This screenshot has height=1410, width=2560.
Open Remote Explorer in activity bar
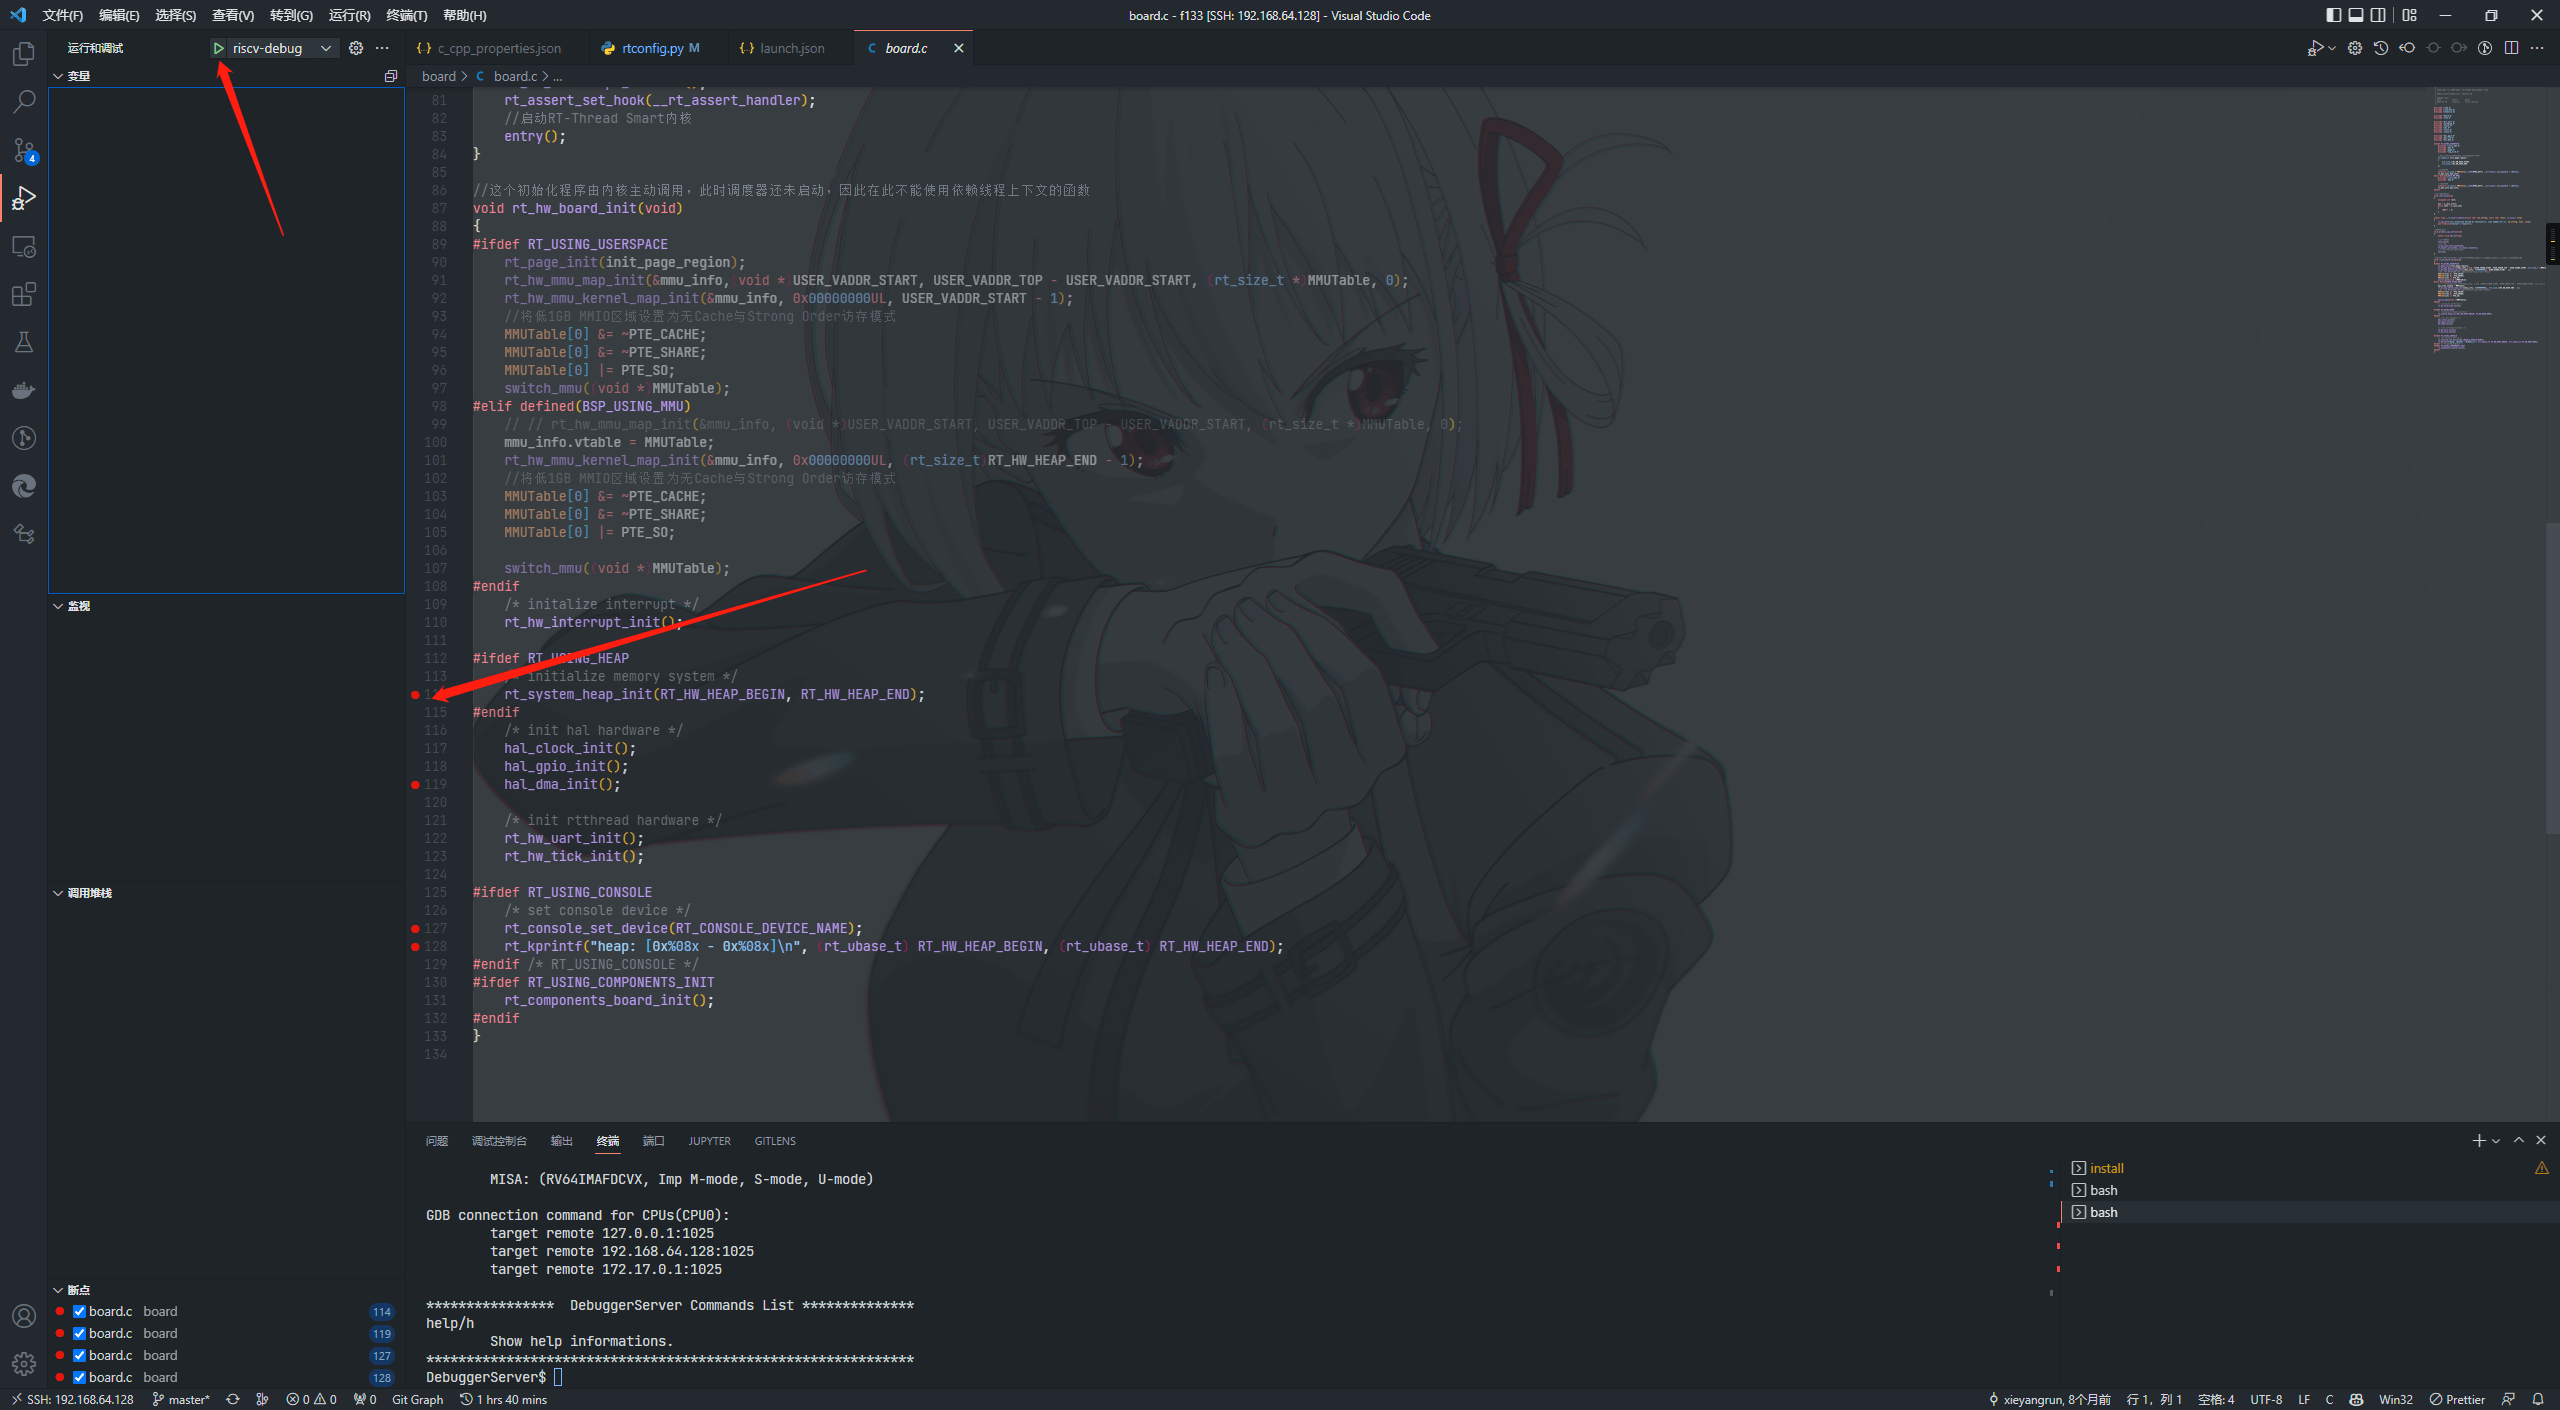tap(24, 246)
